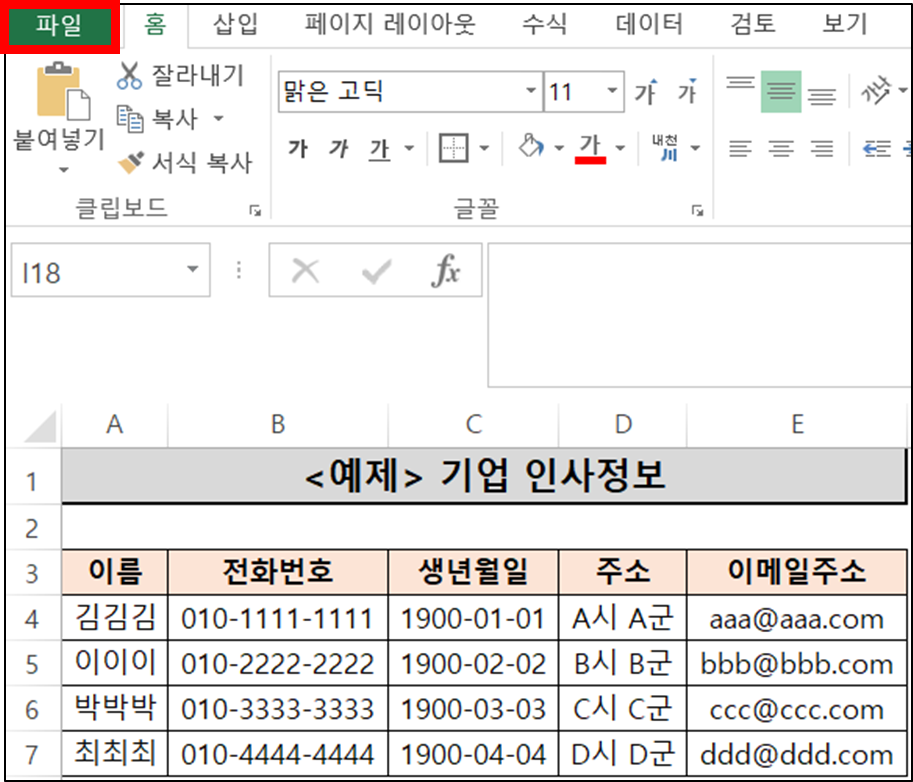Expand the 복사 dropdown arrow

pyautogui.click(x=219, y=119)
